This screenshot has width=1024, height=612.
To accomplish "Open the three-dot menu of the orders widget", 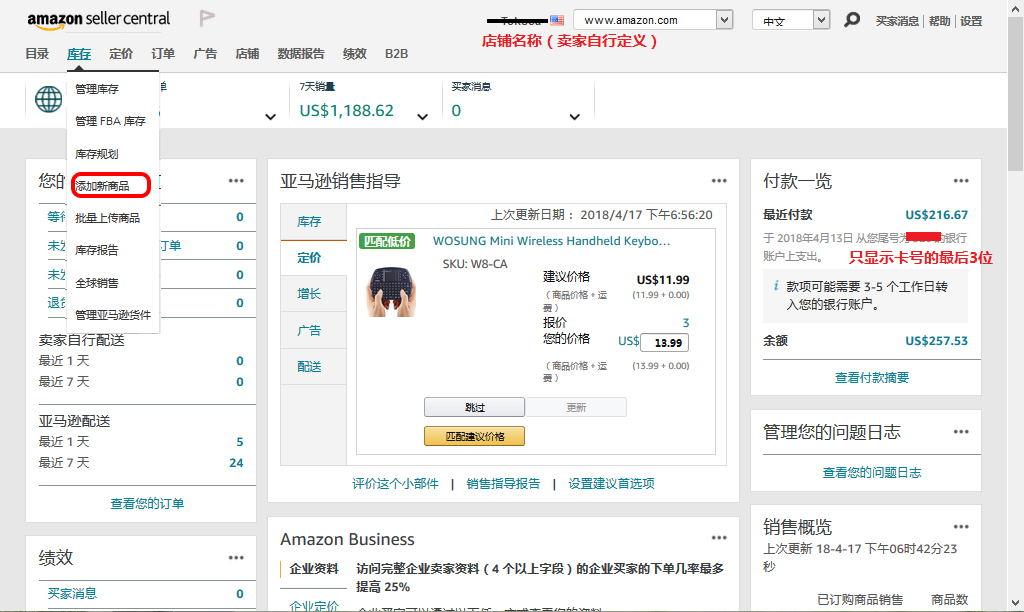I will coord(236,181).
